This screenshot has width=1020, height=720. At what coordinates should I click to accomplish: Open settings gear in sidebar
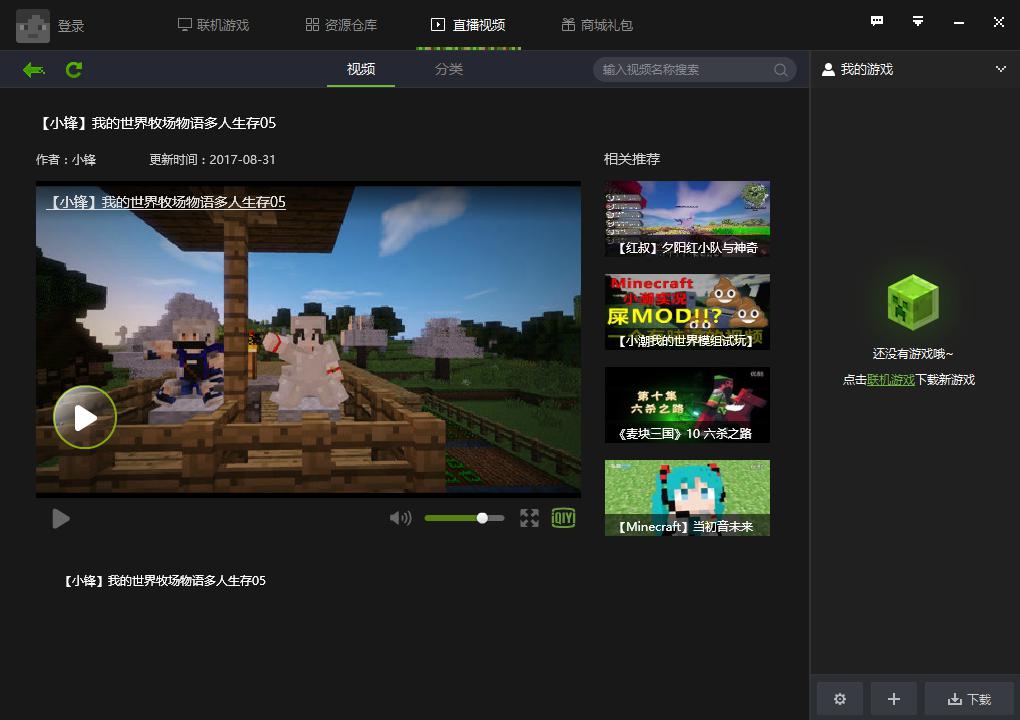(x=840, y=699)
